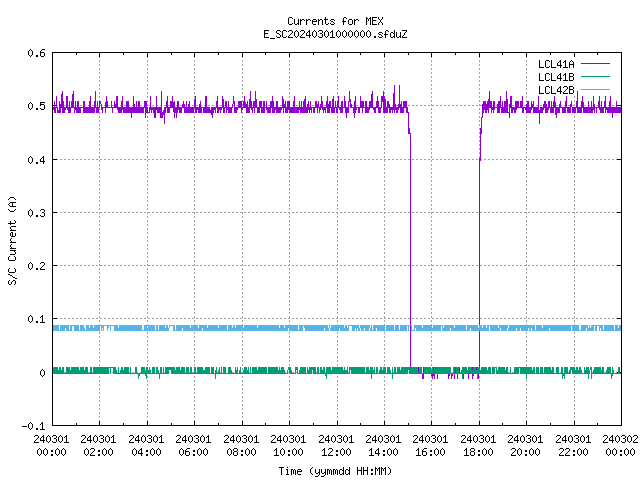The height and width of the screenshot is (480, 640).
Task: Select the filename E_SC20240301000000.sfduZ
Action: pyautogui.click(x=335, y=34)
